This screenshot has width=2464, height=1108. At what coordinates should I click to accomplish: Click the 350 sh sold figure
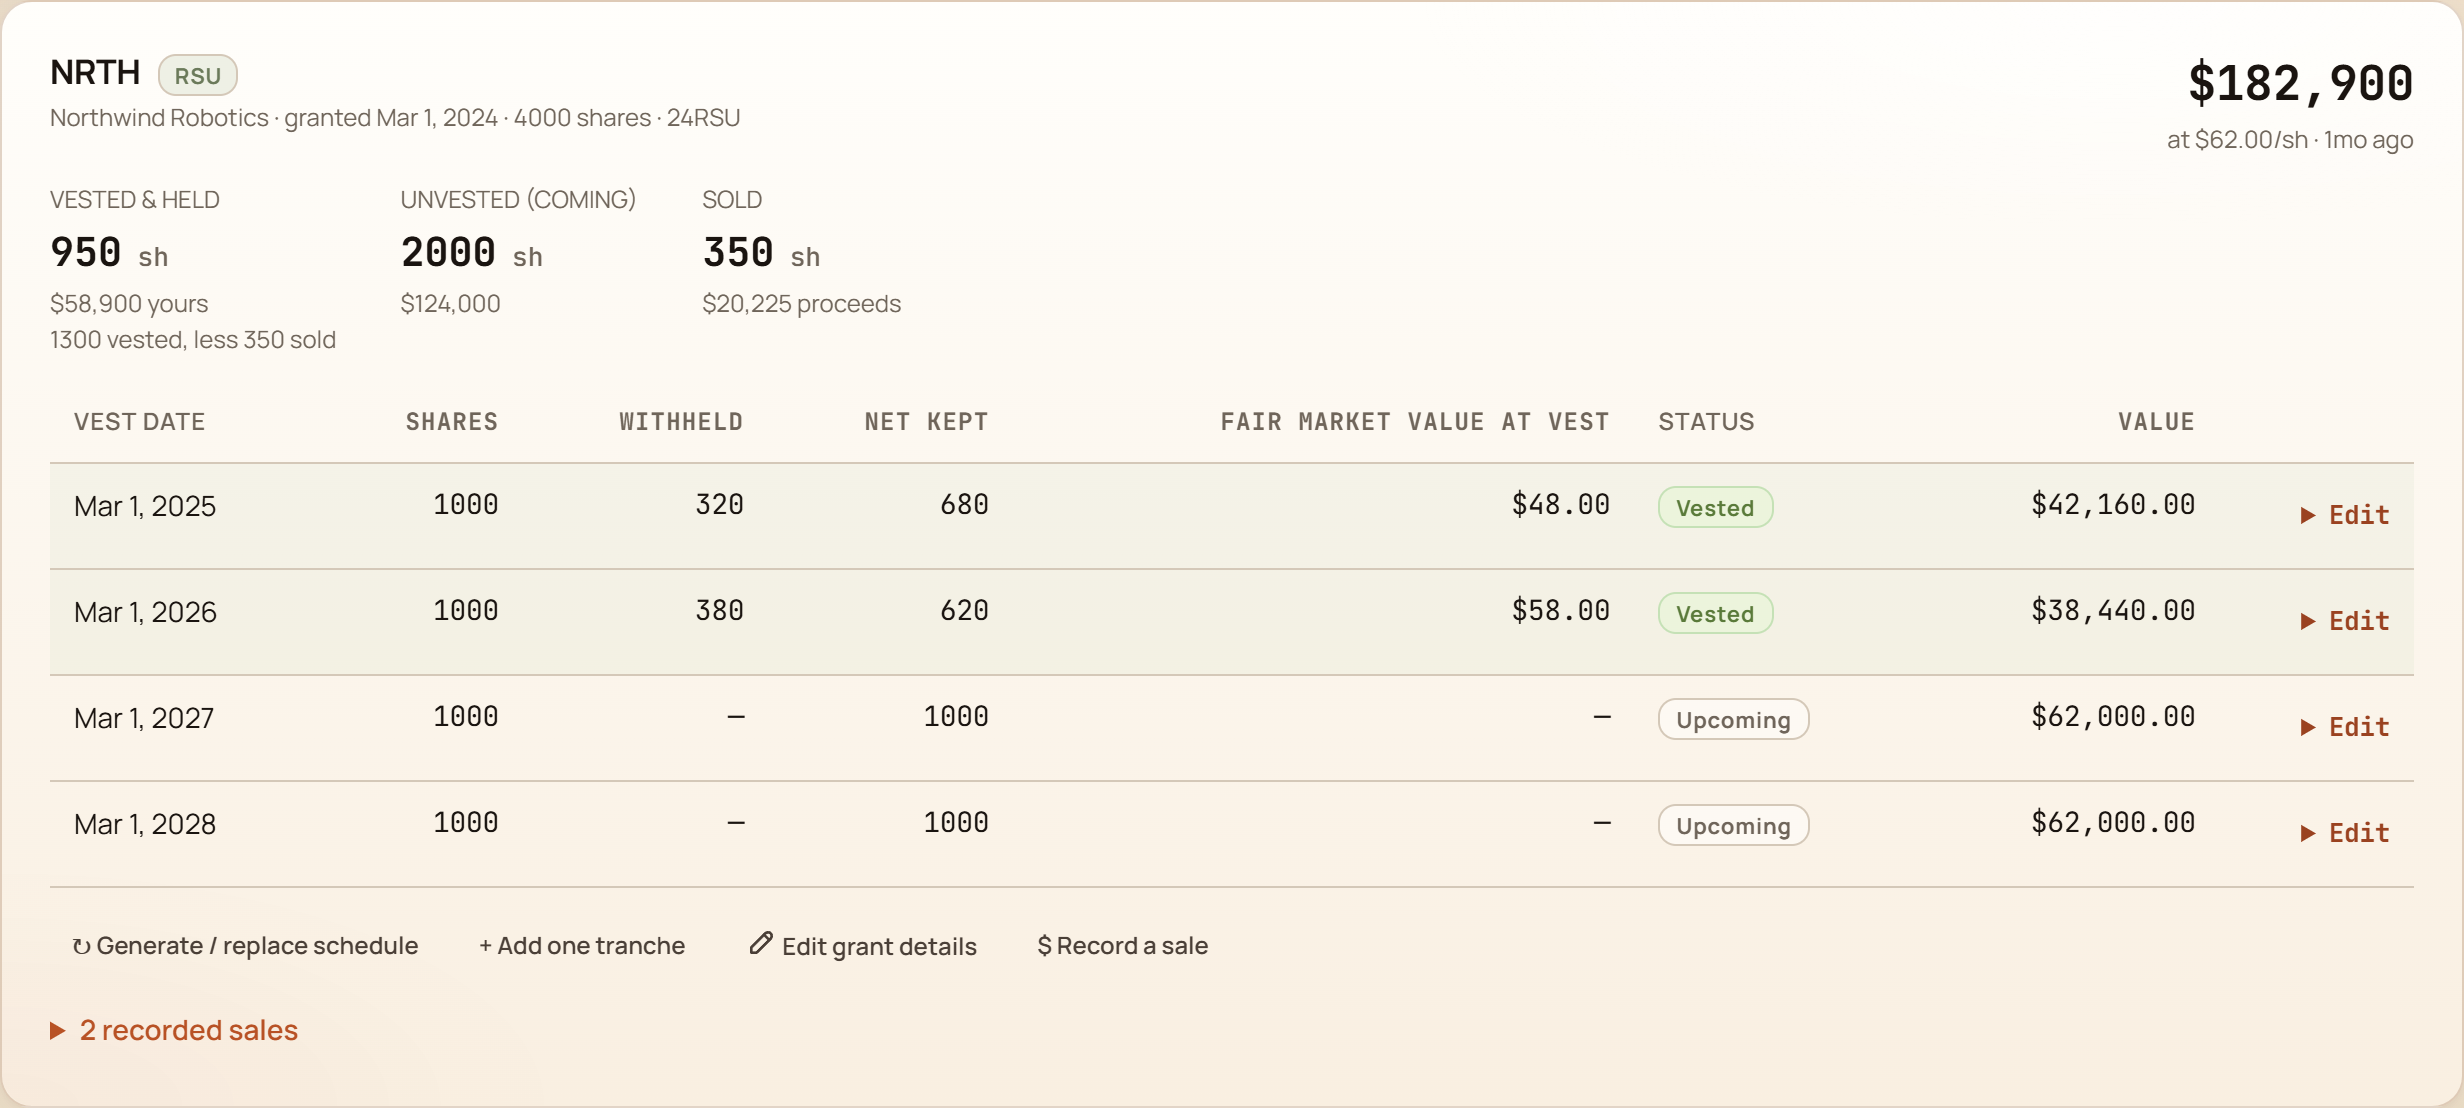[x=762, y=253]
